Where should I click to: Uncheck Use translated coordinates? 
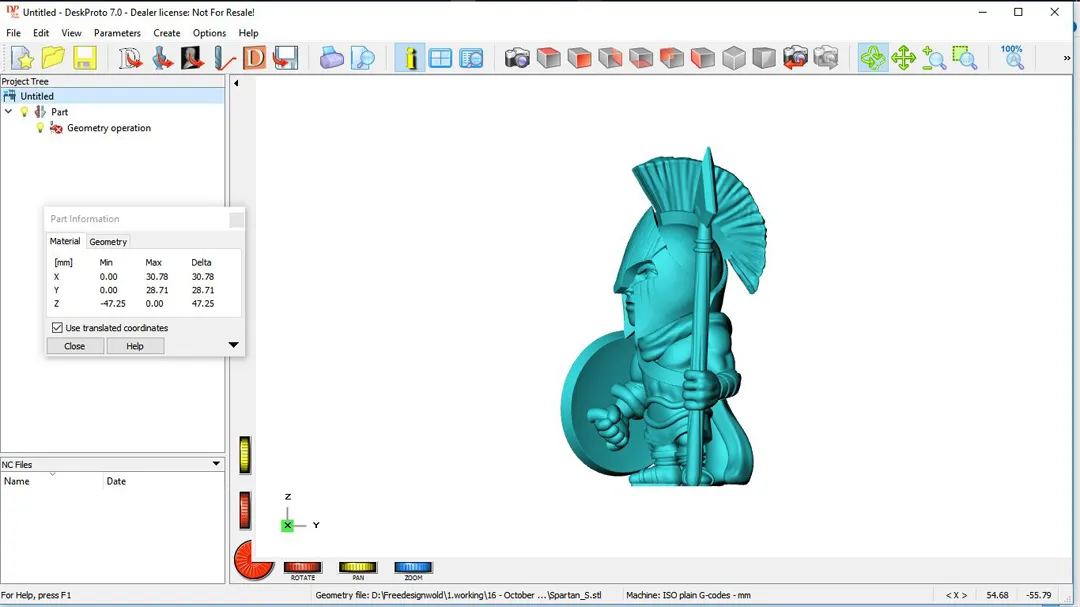point(57,328)
